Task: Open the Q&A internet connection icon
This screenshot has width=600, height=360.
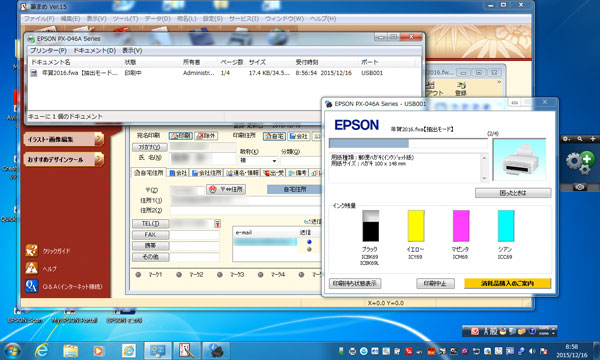Action: click(x=31, y=286)
